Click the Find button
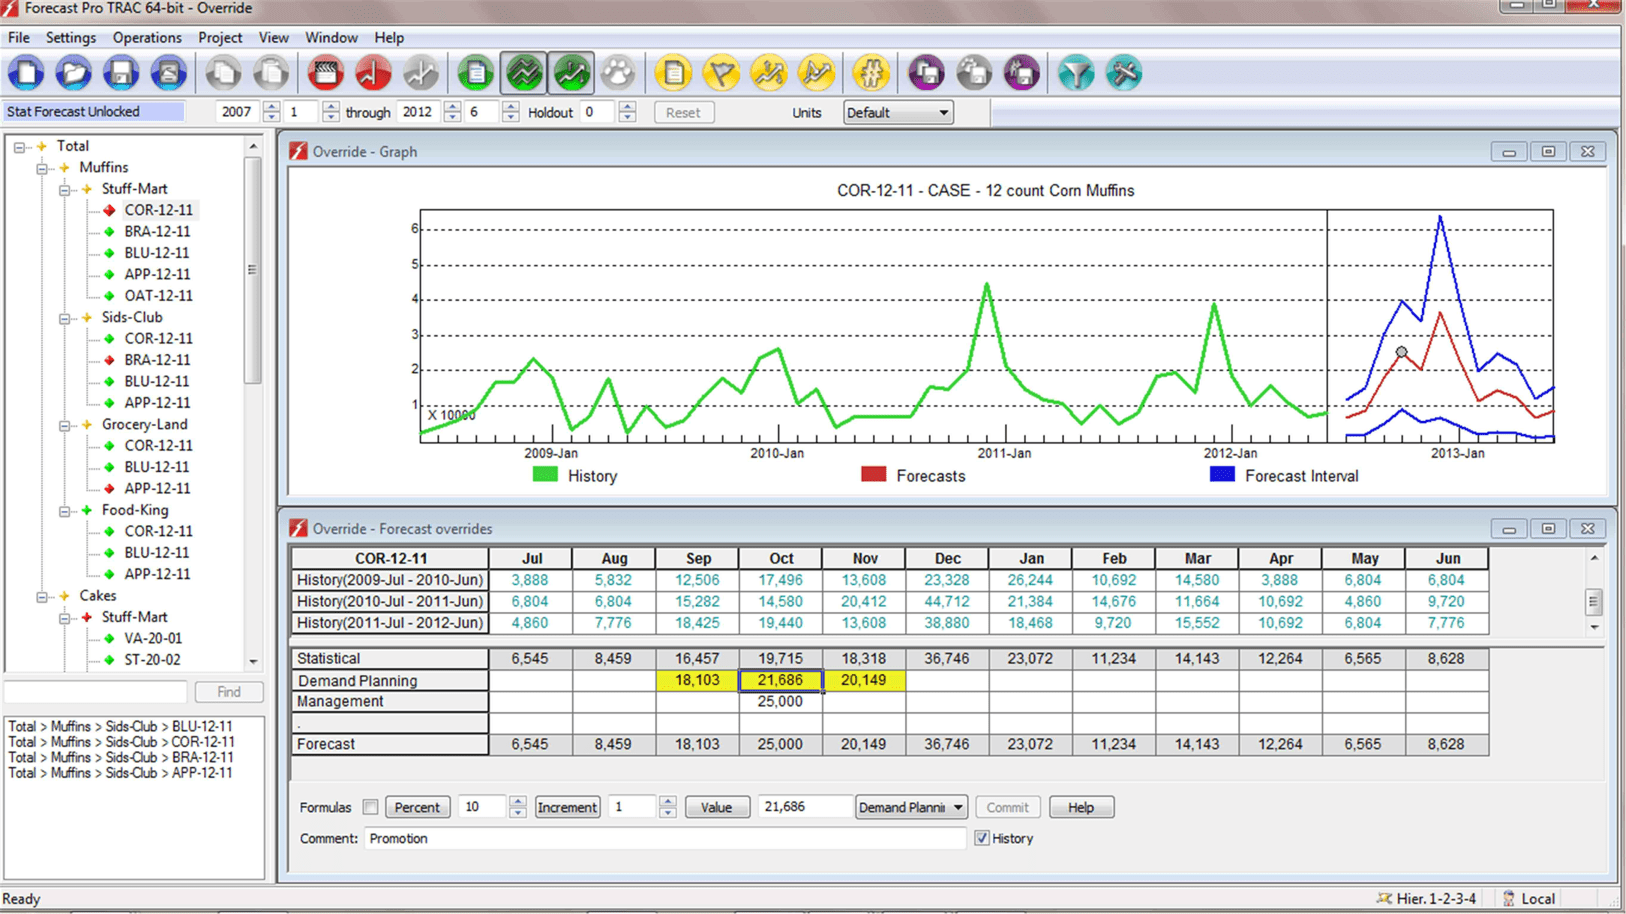The image size is (1626, 914). (229, 691)
